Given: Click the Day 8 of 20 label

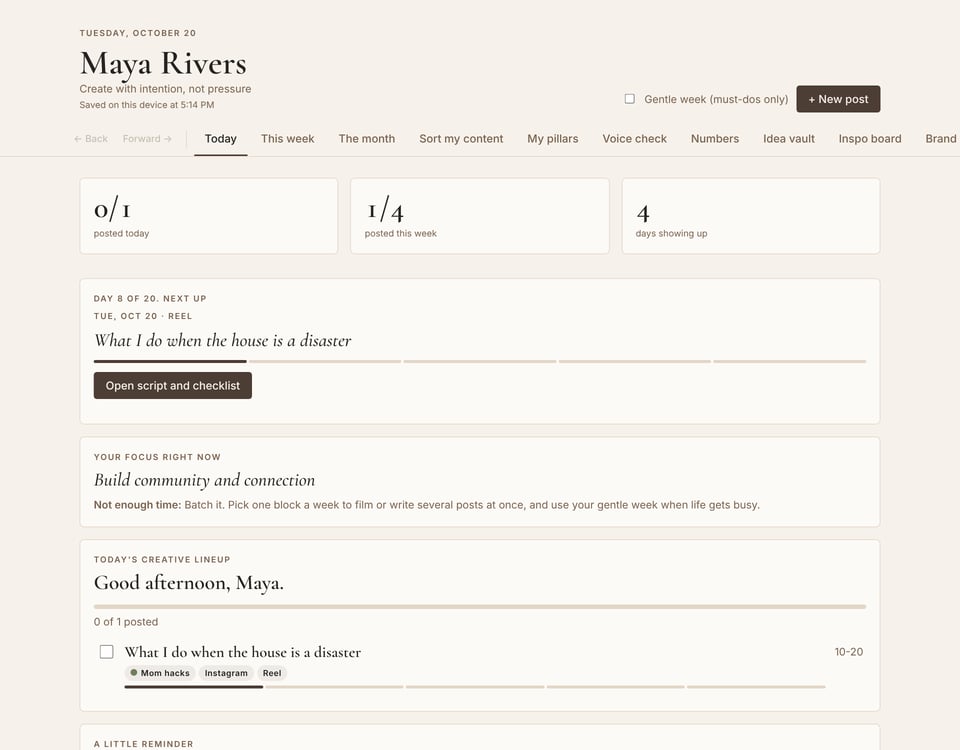Looking at the screenshot, I should (x=150, y=299).
